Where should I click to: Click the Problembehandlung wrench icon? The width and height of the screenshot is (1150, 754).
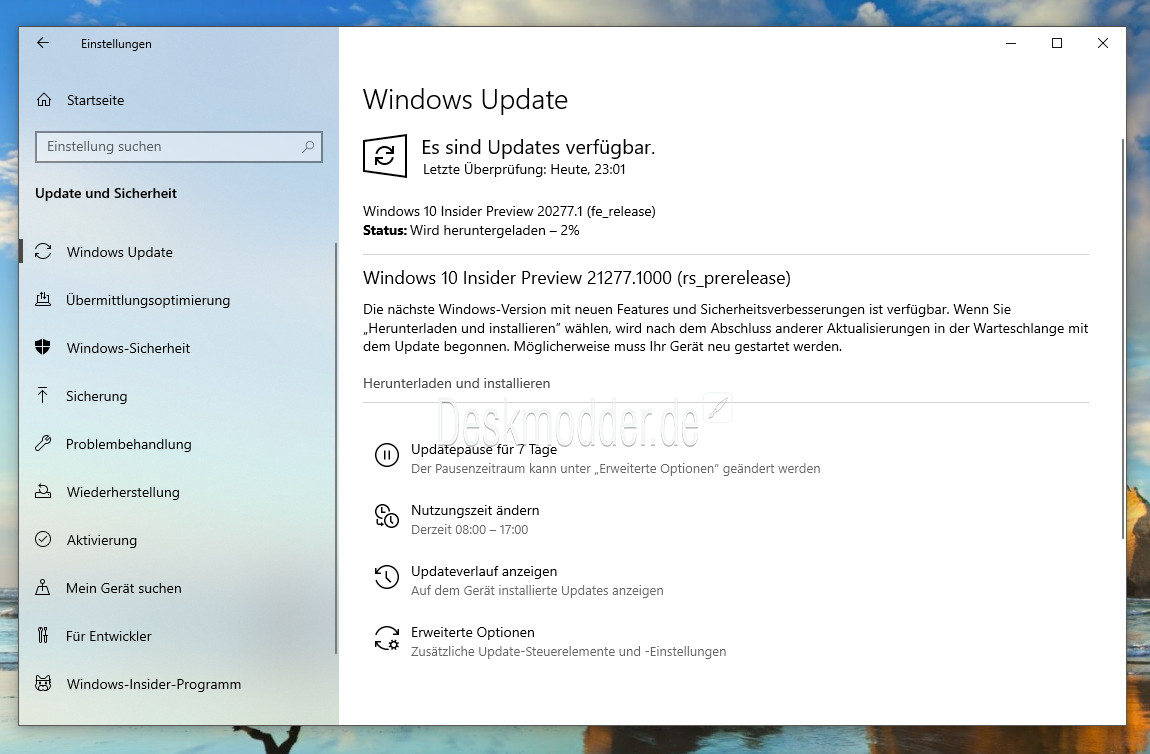pos(43,444)
